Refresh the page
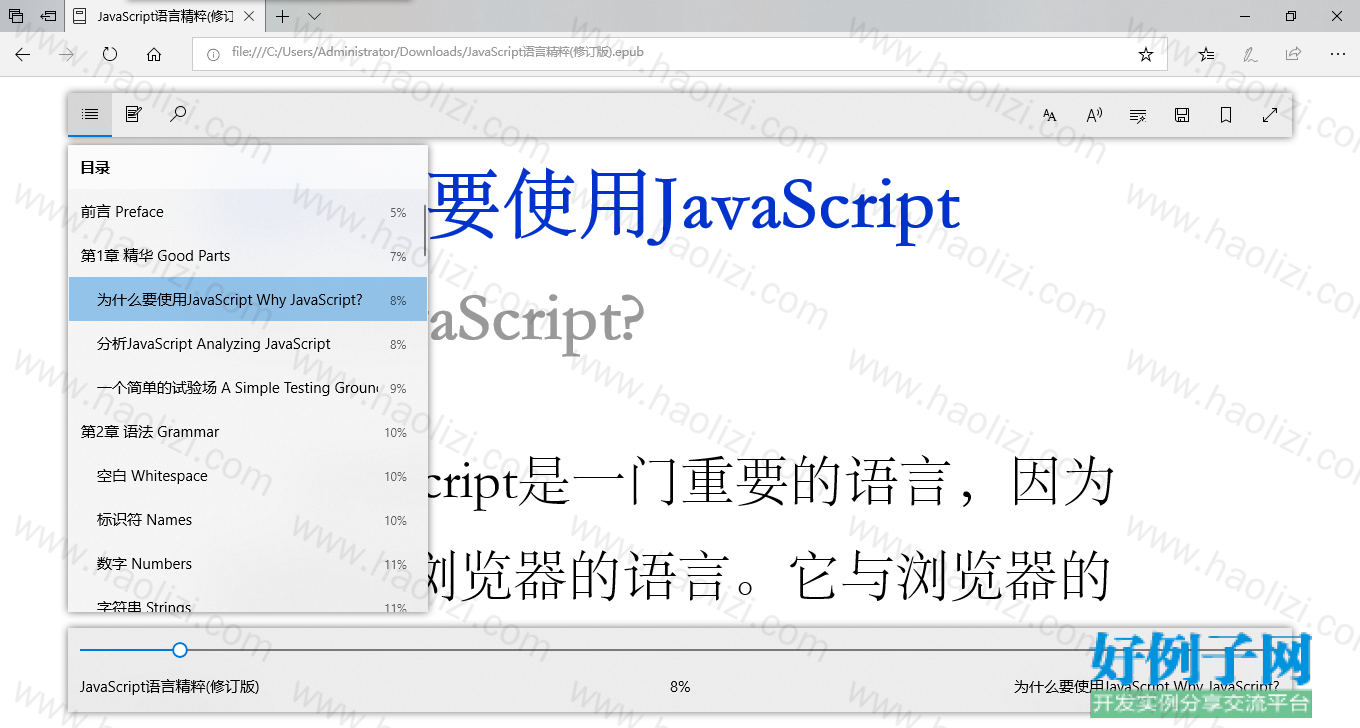Viewport: 1360px width, 728px height. (110, 54)
